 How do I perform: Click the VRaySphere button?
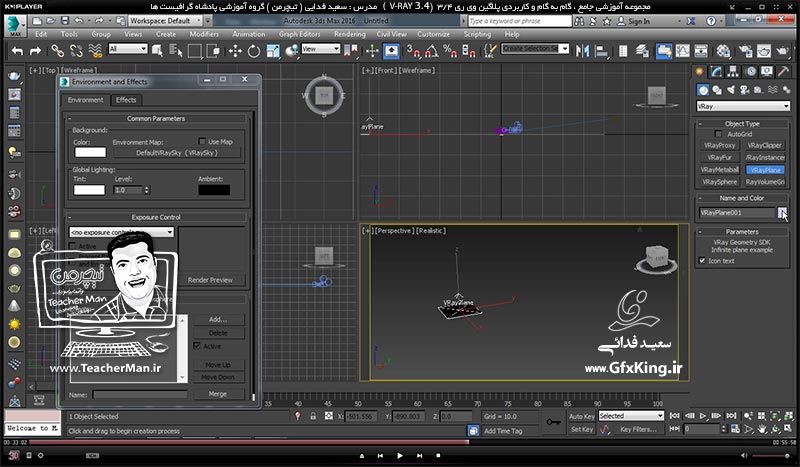[719, 182]
